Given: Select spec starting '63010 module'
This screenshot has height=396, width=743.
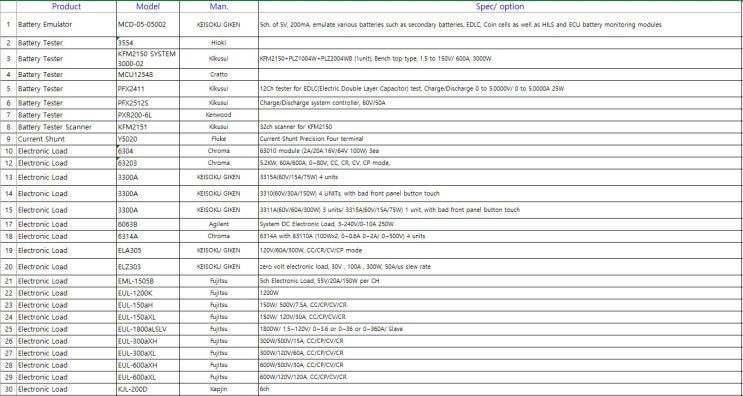Looking at the screenshot, I should [x=500, y=151].
